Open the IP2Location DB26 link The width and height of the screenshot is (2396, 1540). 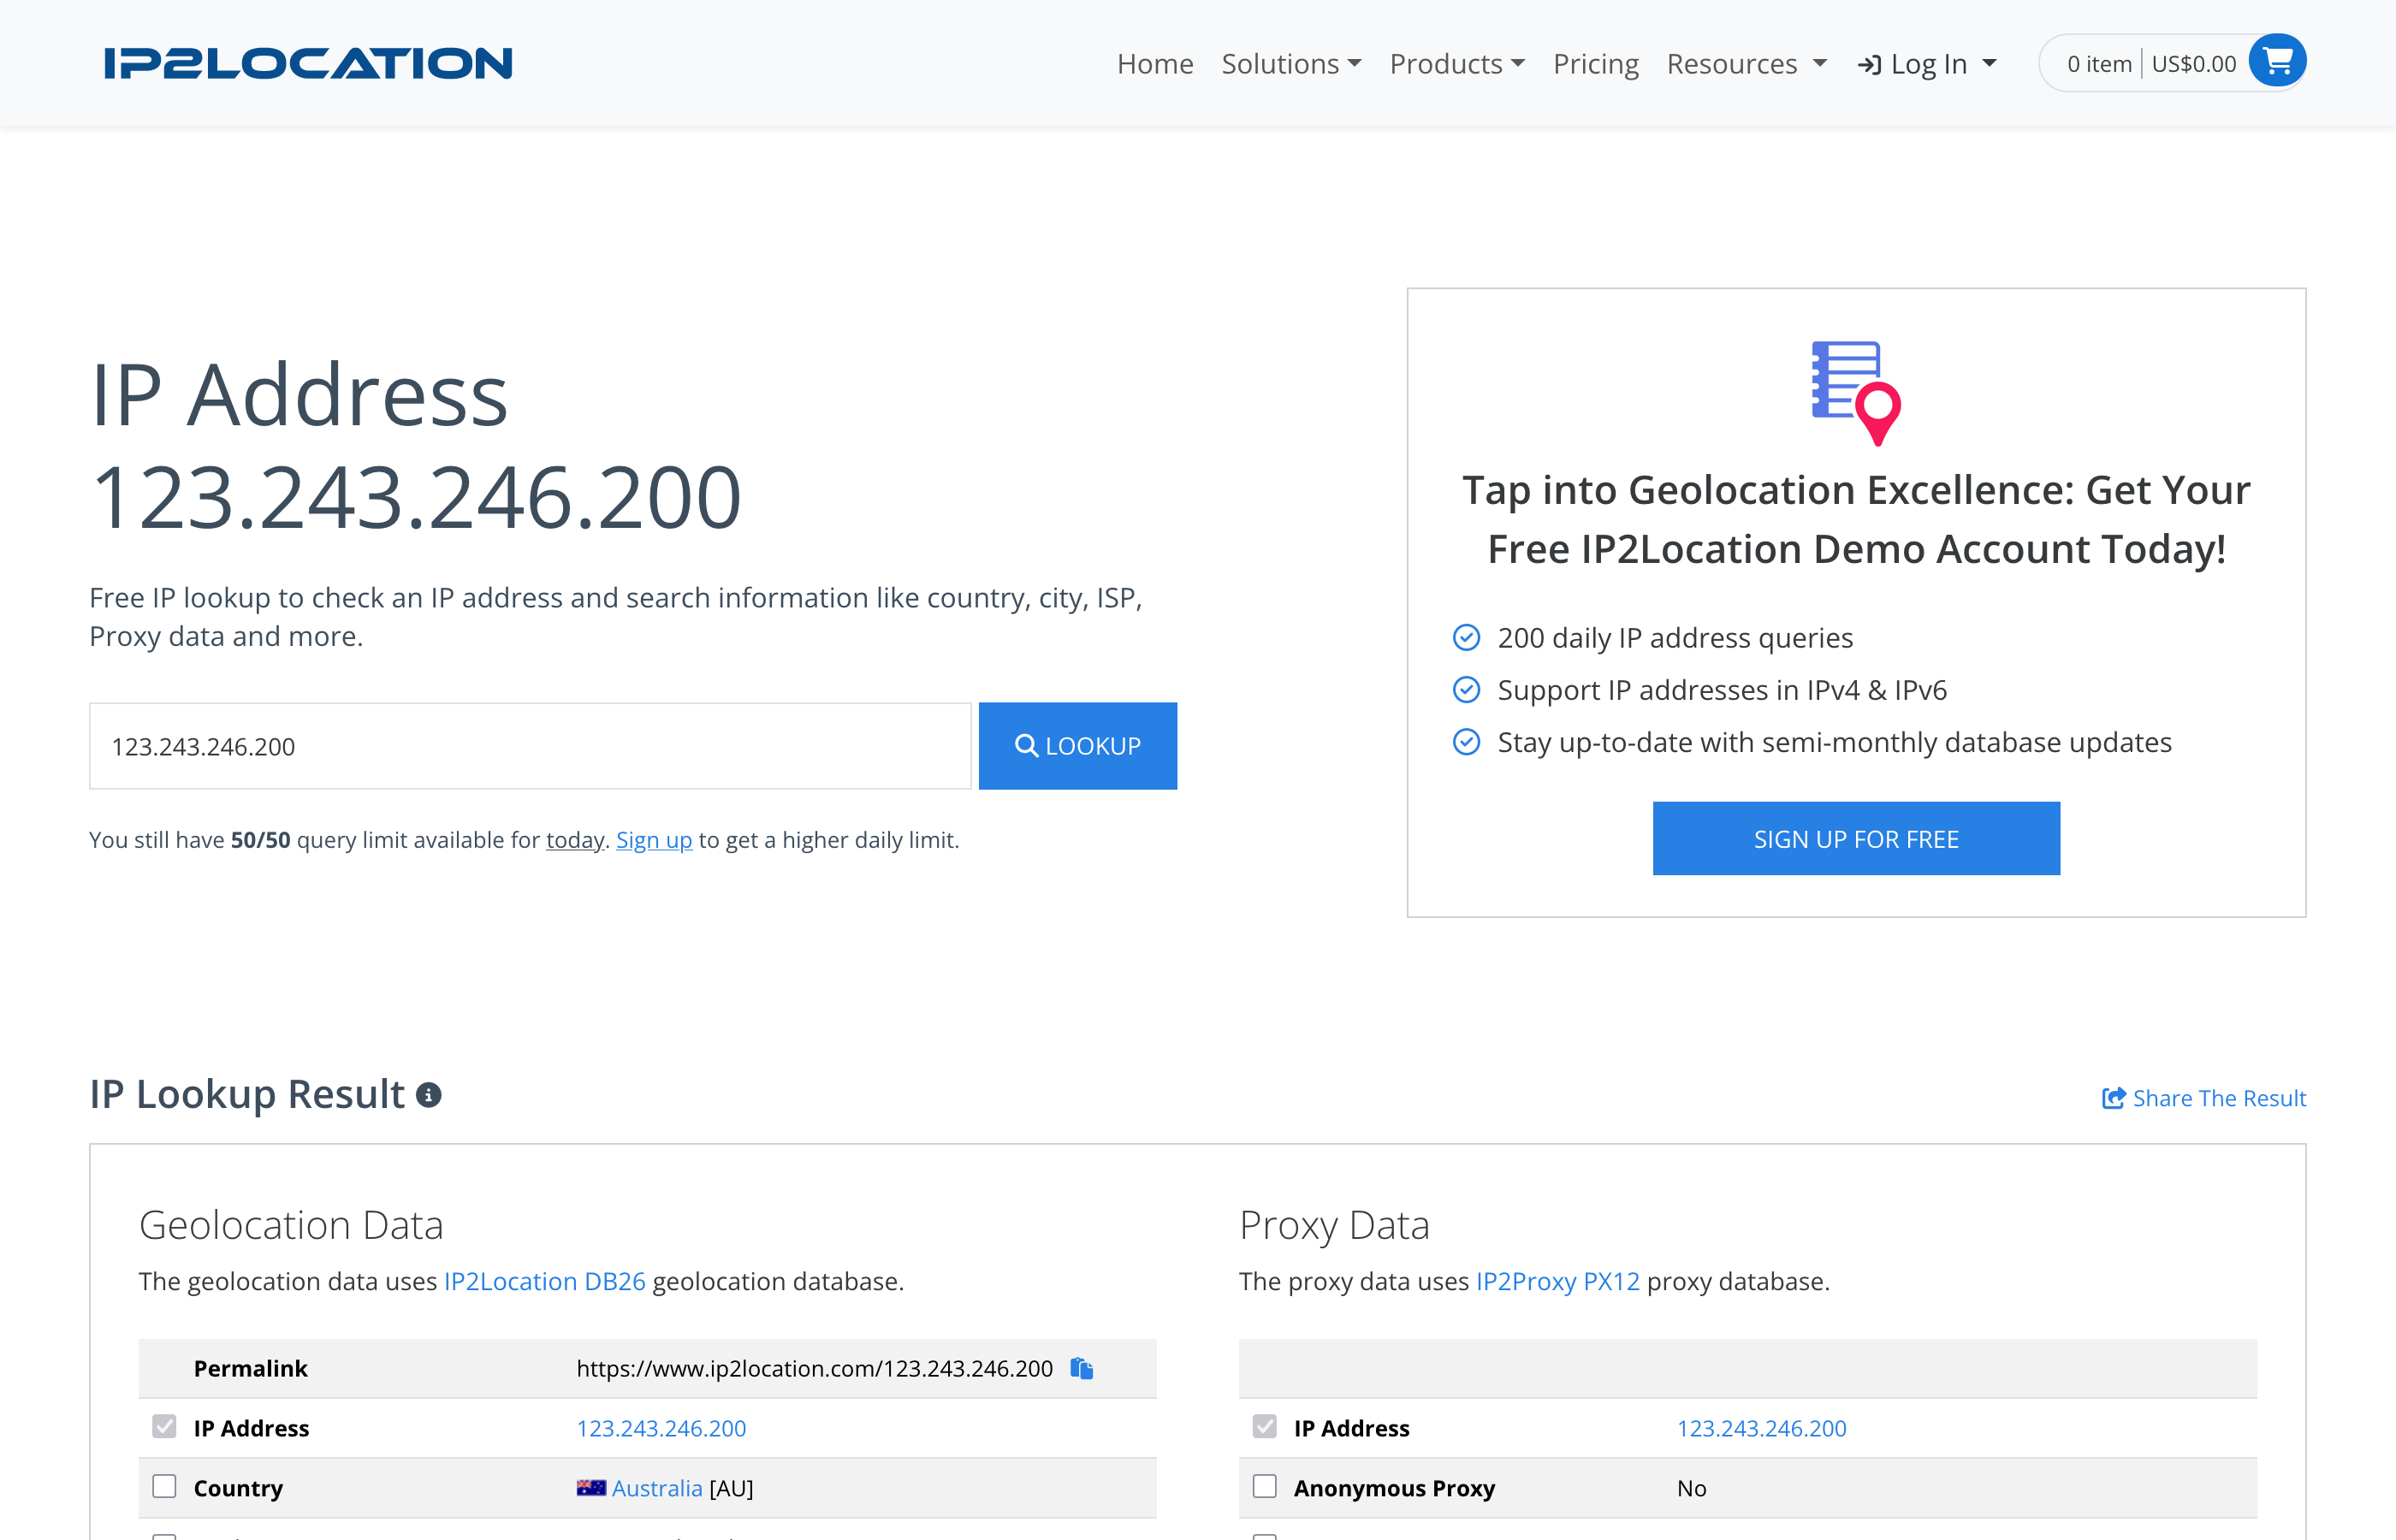tap(545, 1282)
